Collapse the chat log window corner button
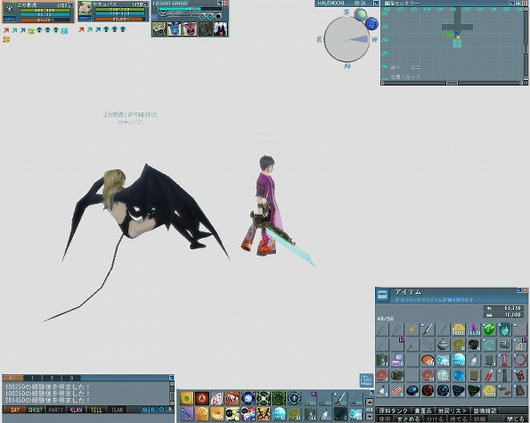The height and width of the screenshot is (423, 530). point(171,378)
